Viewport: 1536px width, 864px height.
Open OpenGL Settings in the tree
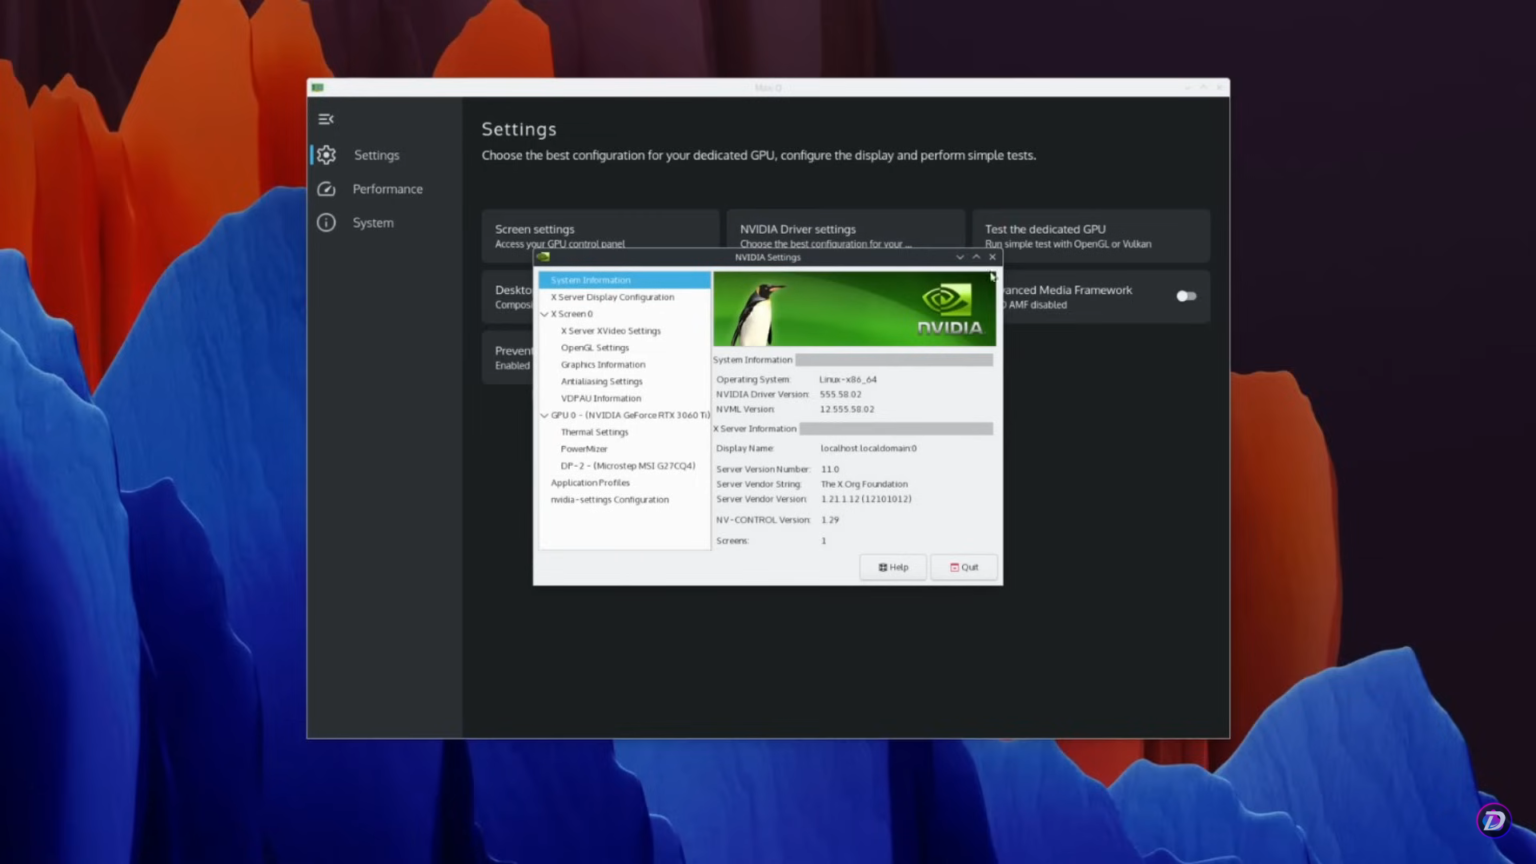pyautogui.click(x=595, y=348)
